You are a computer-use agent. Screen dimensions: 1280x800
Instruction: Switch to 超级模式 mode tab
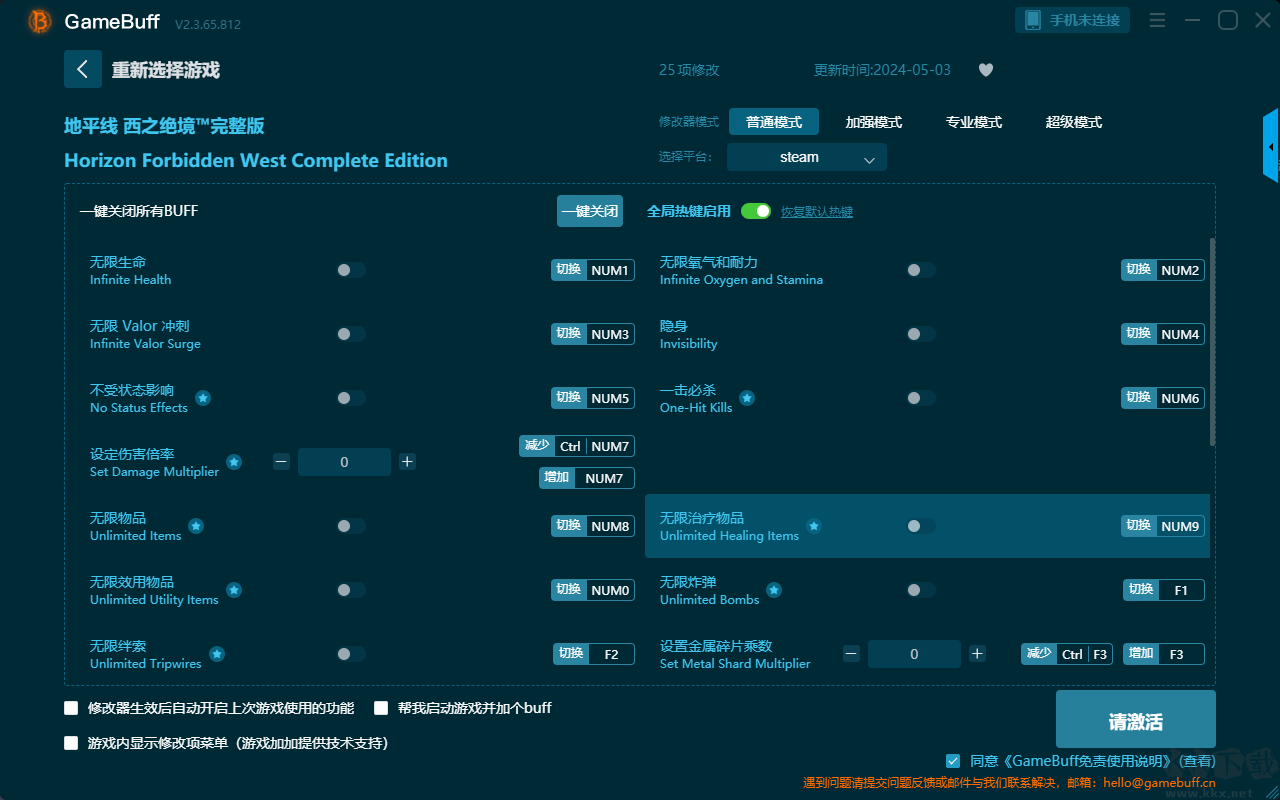tap(1074, 122)
